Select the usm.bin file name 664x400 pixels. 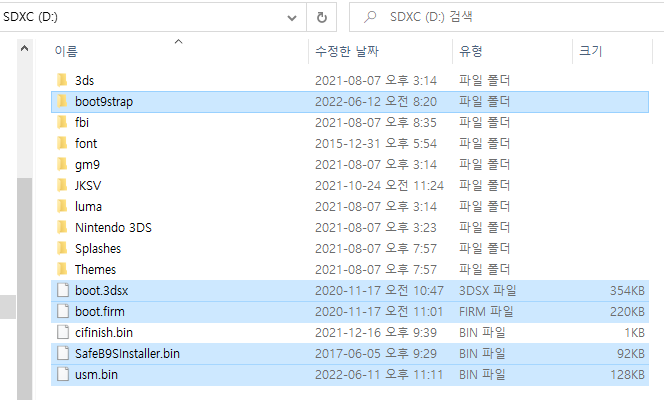point(96,375)
